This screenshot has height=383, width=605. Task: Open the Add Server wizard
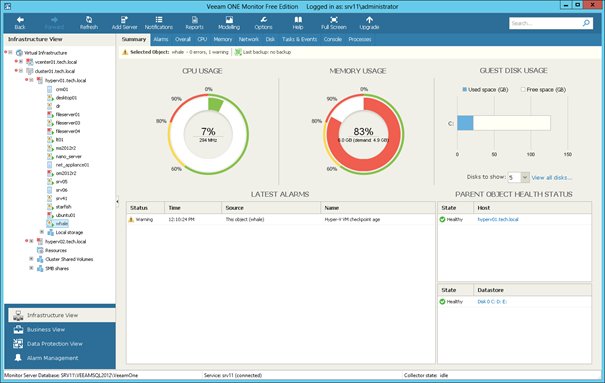[124, 23]
